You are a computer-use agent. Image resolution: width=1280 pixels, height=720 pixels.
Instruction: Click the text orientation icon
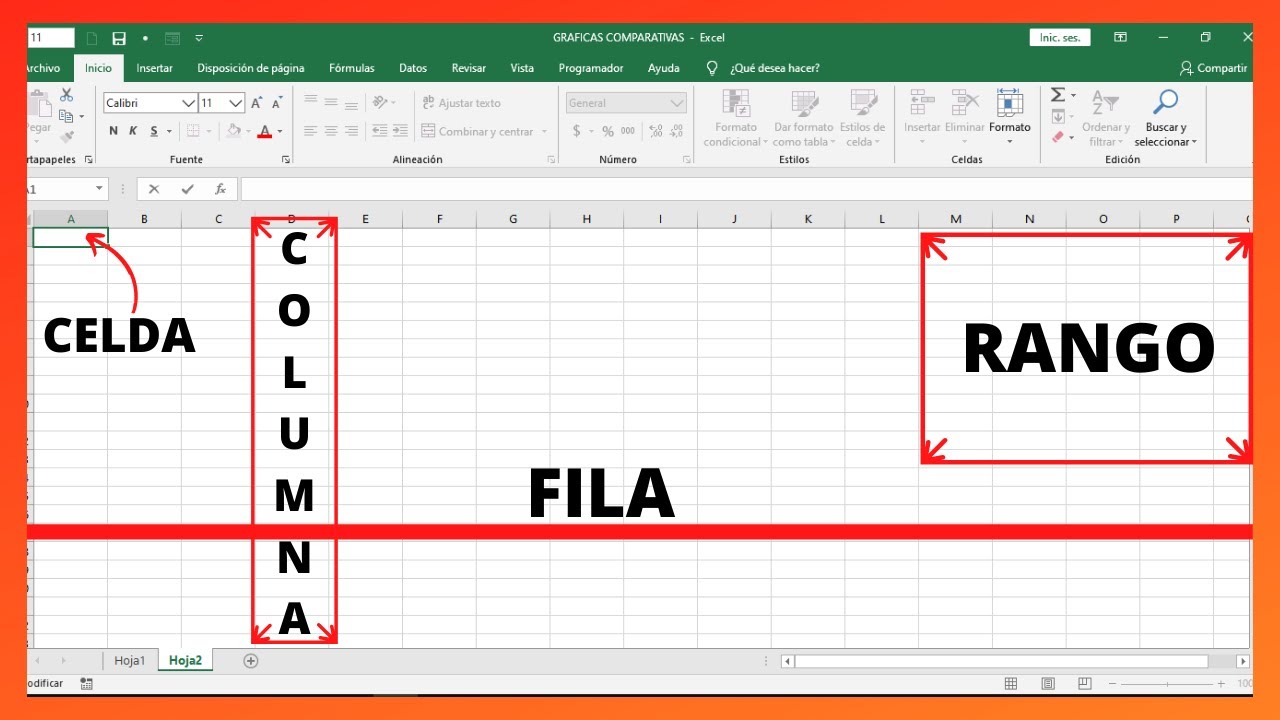[380, 102]
